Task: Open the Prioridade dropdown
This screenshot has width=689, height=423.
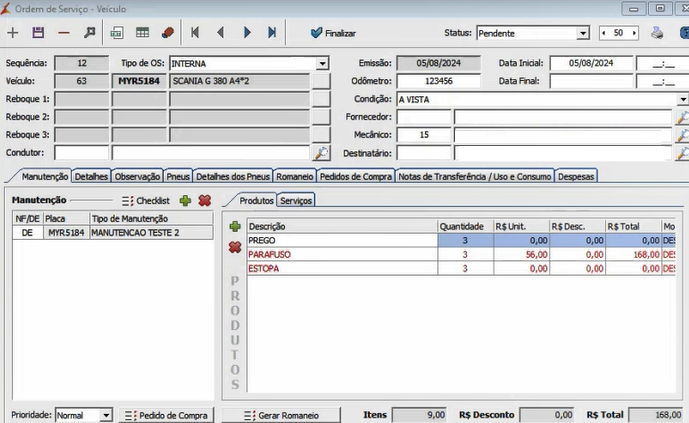Action: point(106,415)
